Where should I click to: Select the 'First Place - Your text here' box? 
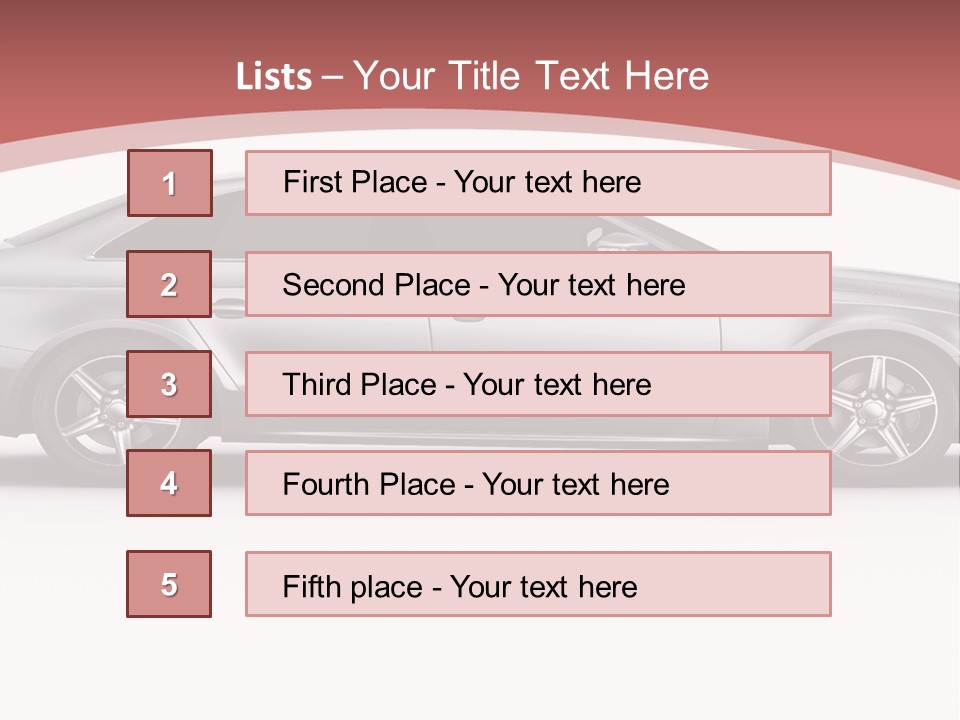coord(538,183)
